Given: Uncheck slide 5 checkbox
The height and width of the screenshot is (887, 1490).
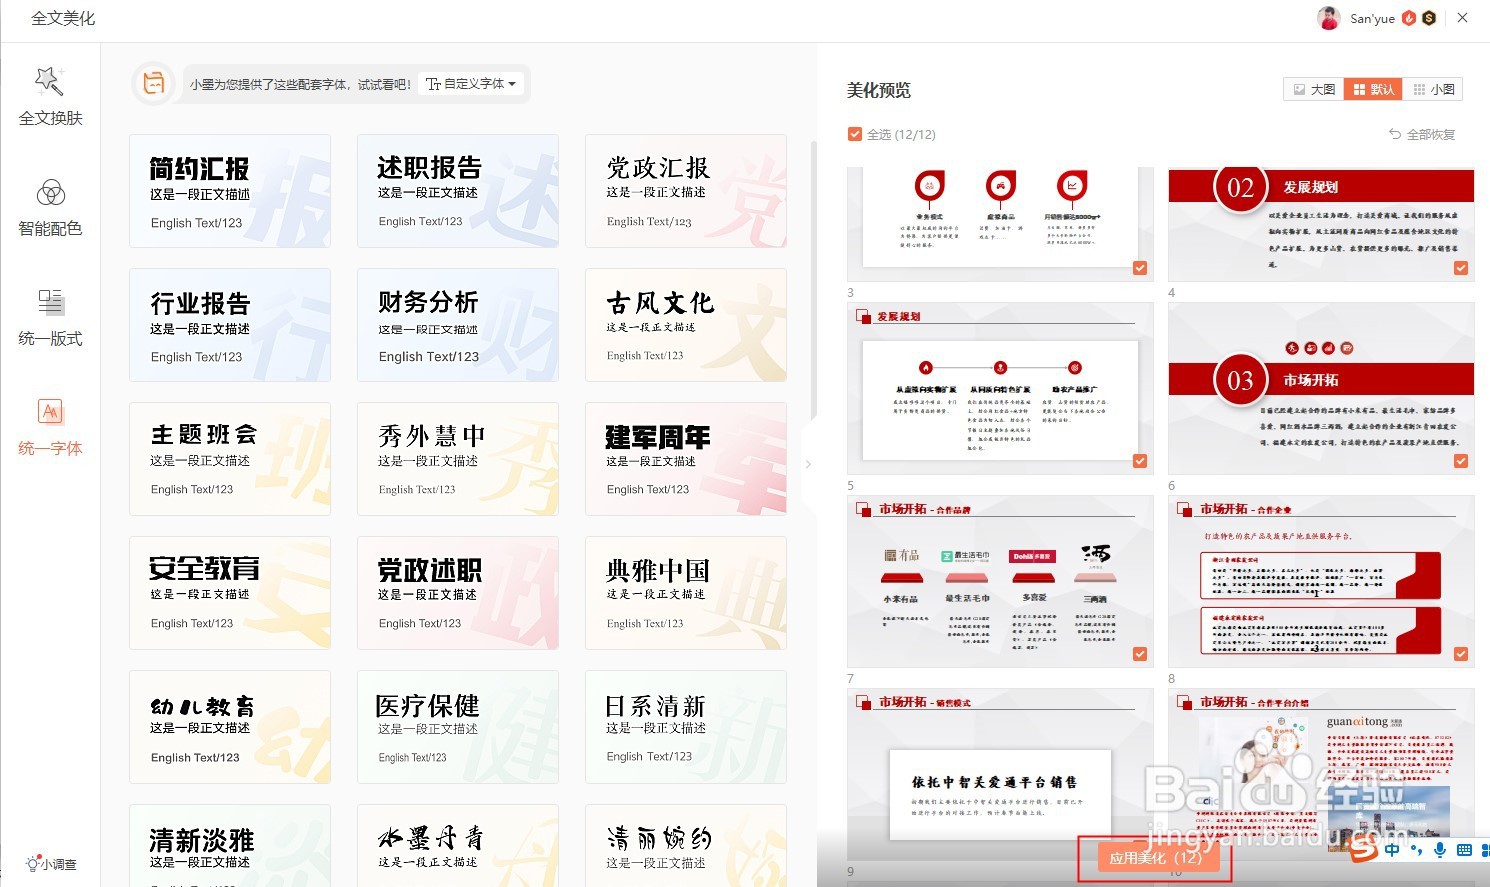Looking at the screenshot, I should (1140, 461).
